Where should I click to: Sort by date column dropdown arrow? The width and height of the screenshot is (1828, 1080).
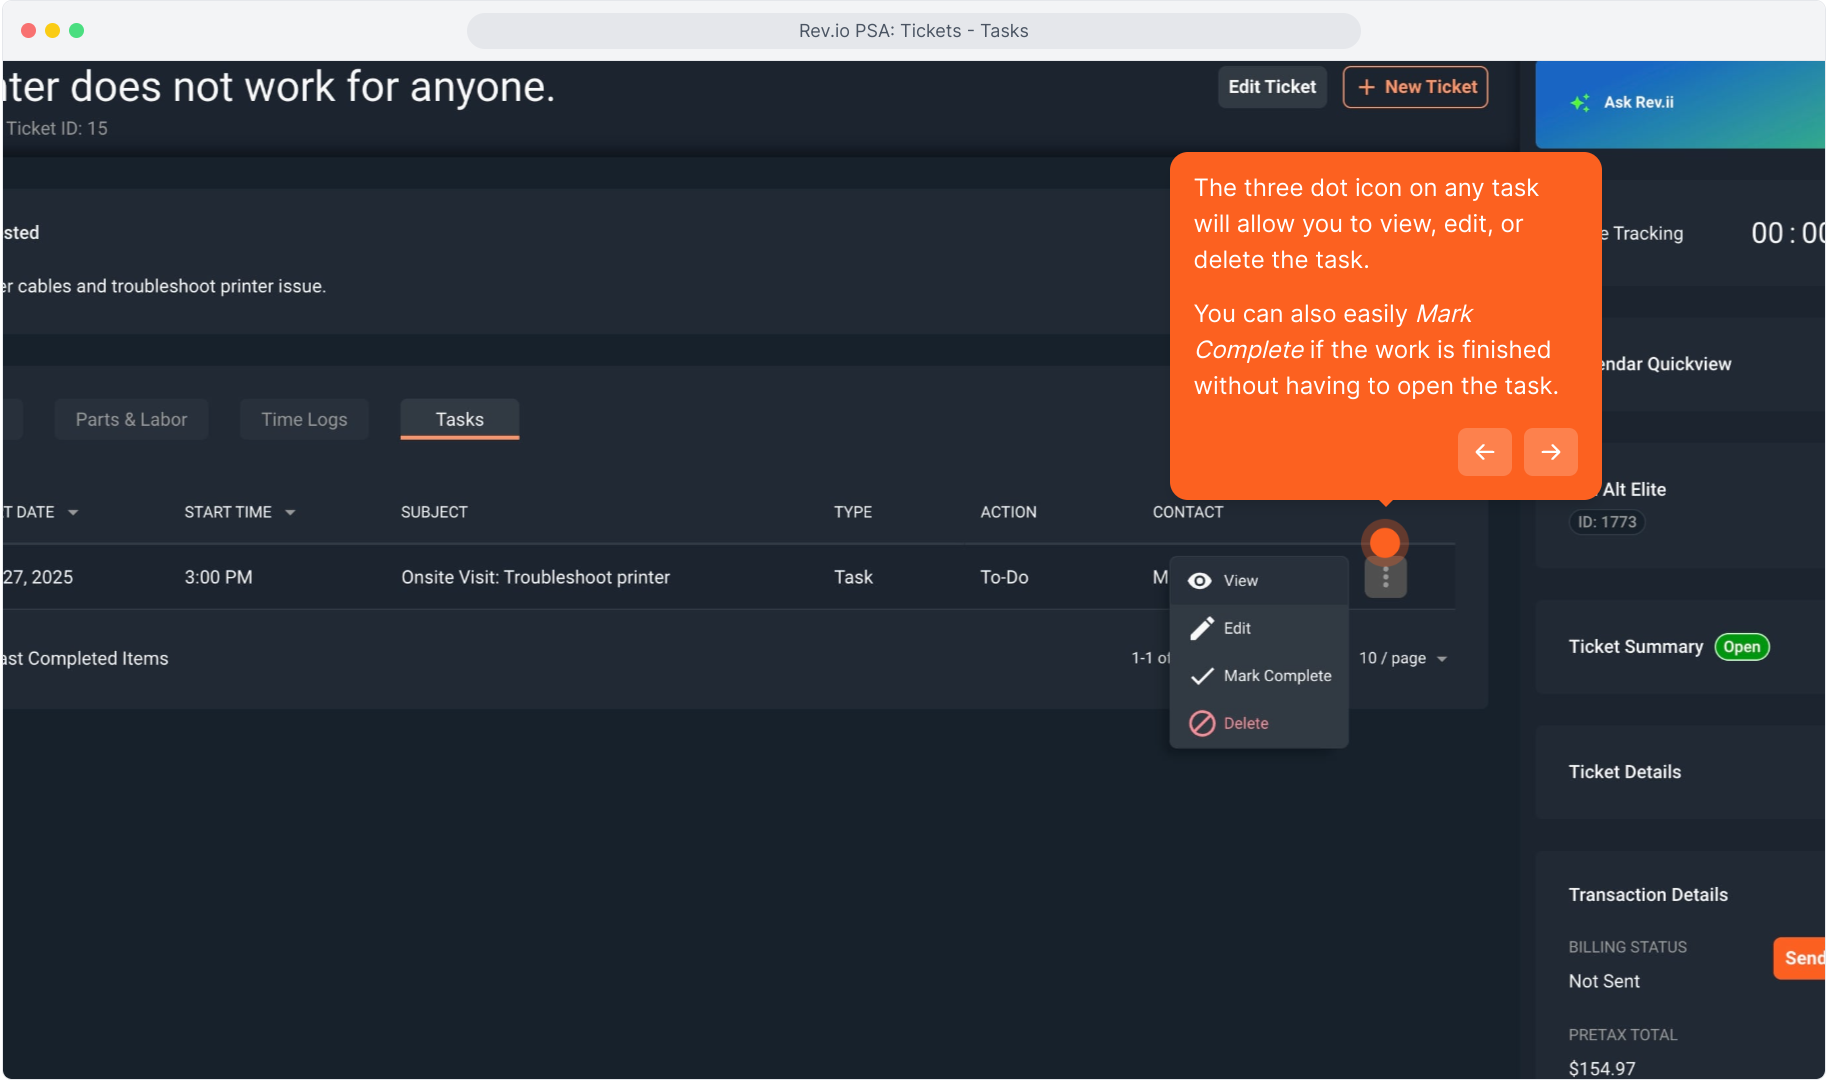tap(73, 512)
